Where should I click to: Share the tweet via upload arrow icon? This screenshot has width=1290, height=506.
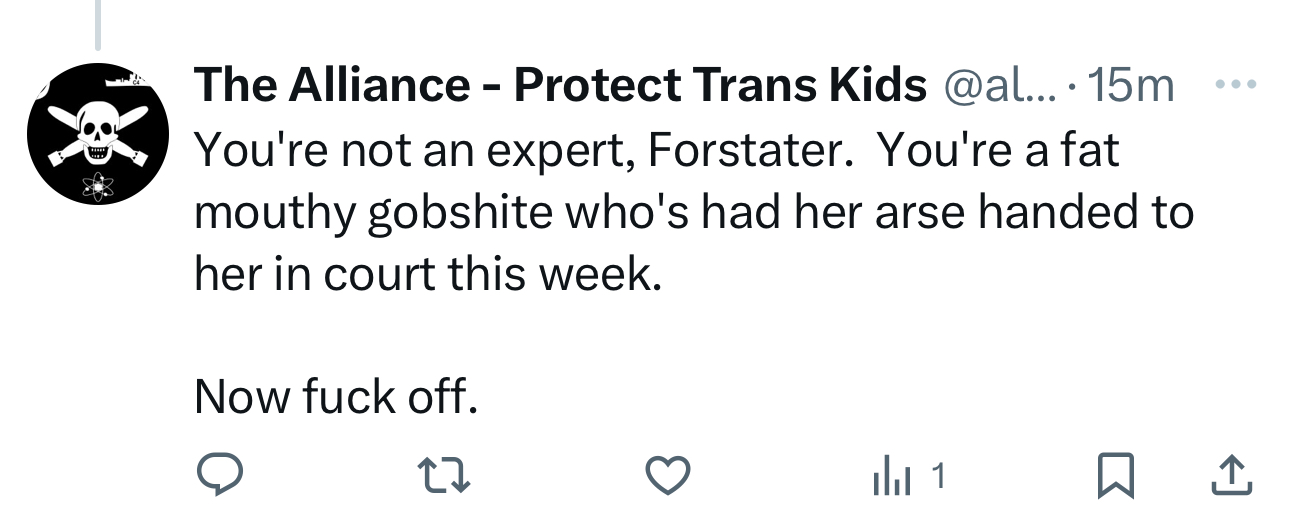point(1232,476)
